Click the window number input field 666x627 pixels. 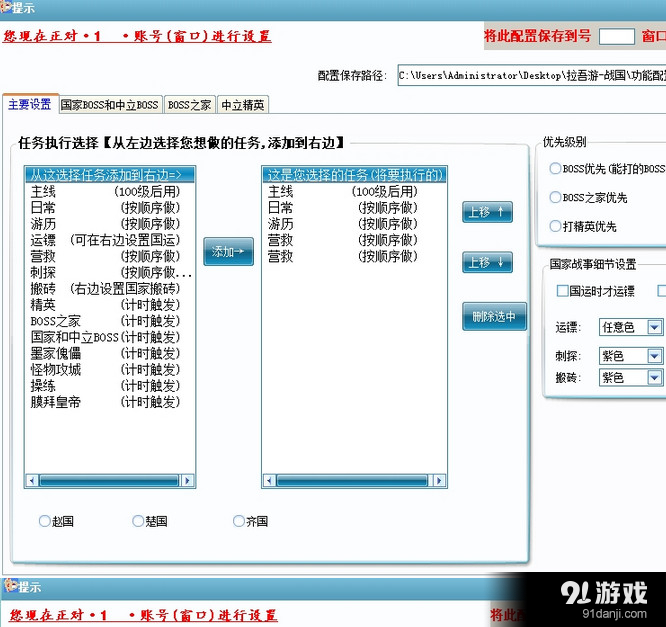pyautogui.click(x=617, y=37)
